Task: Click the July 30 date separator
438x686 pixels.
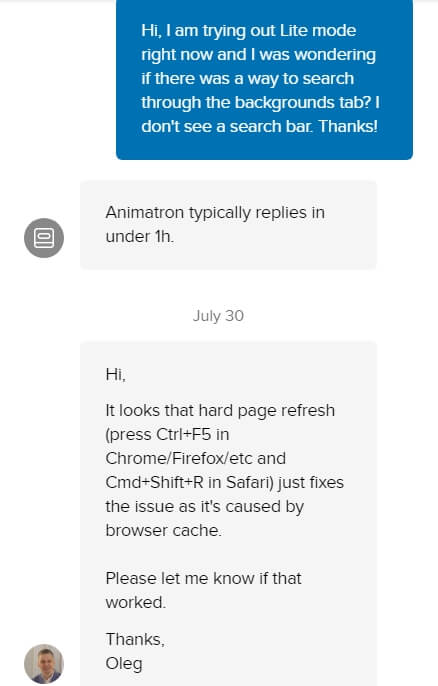Action: tap(218, 315)
